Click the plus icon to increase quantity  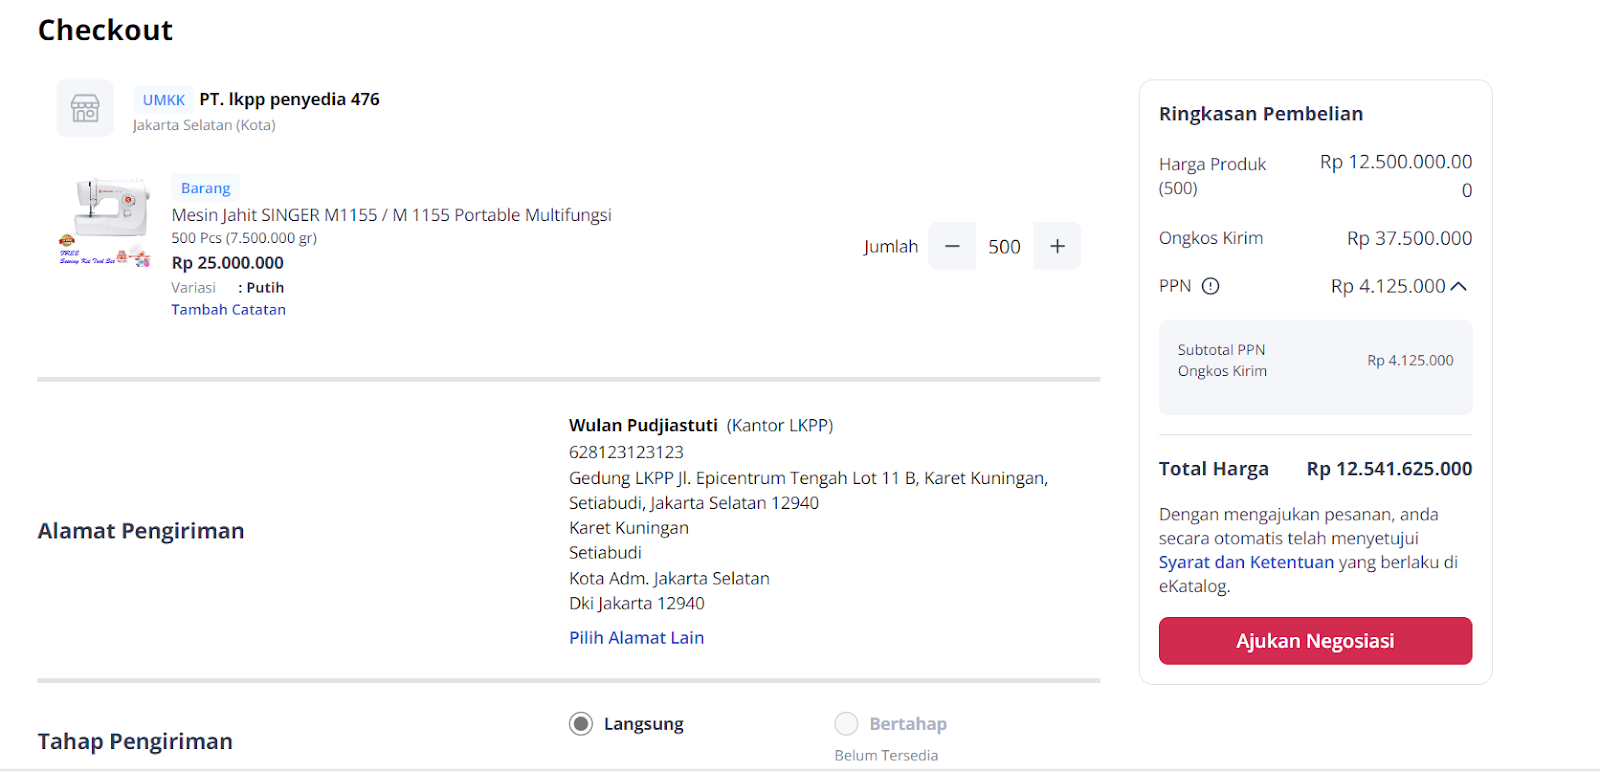click(1057, 245)
